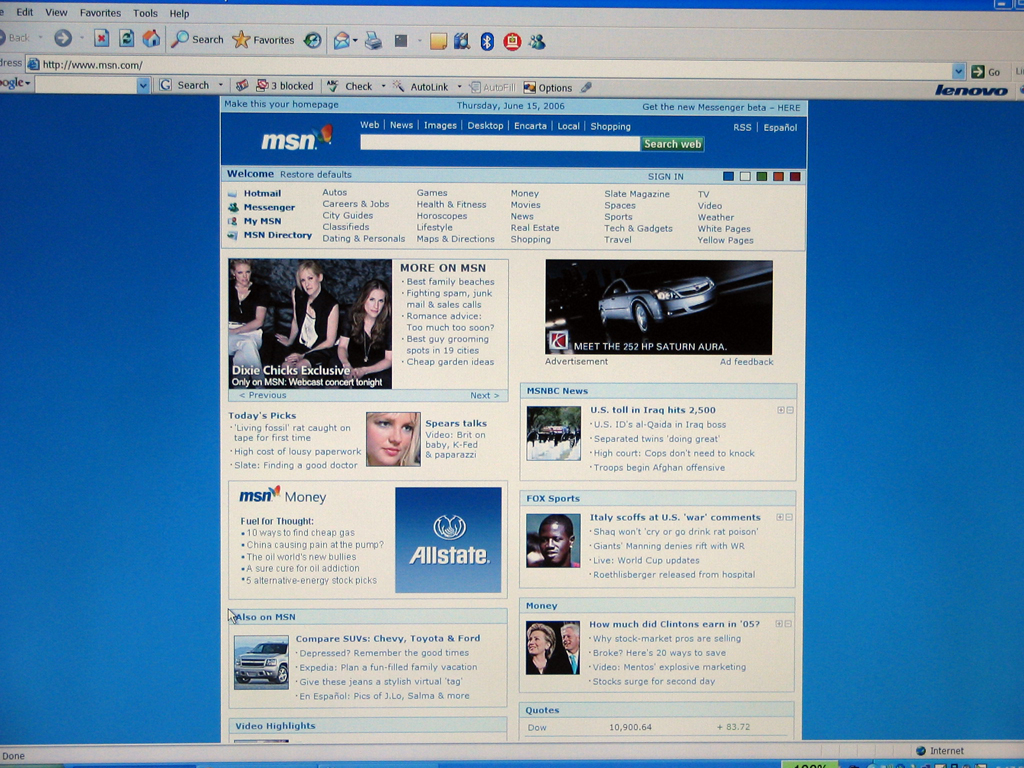
Task: Click the Google toolbar news icon
Action: [242, 85]
